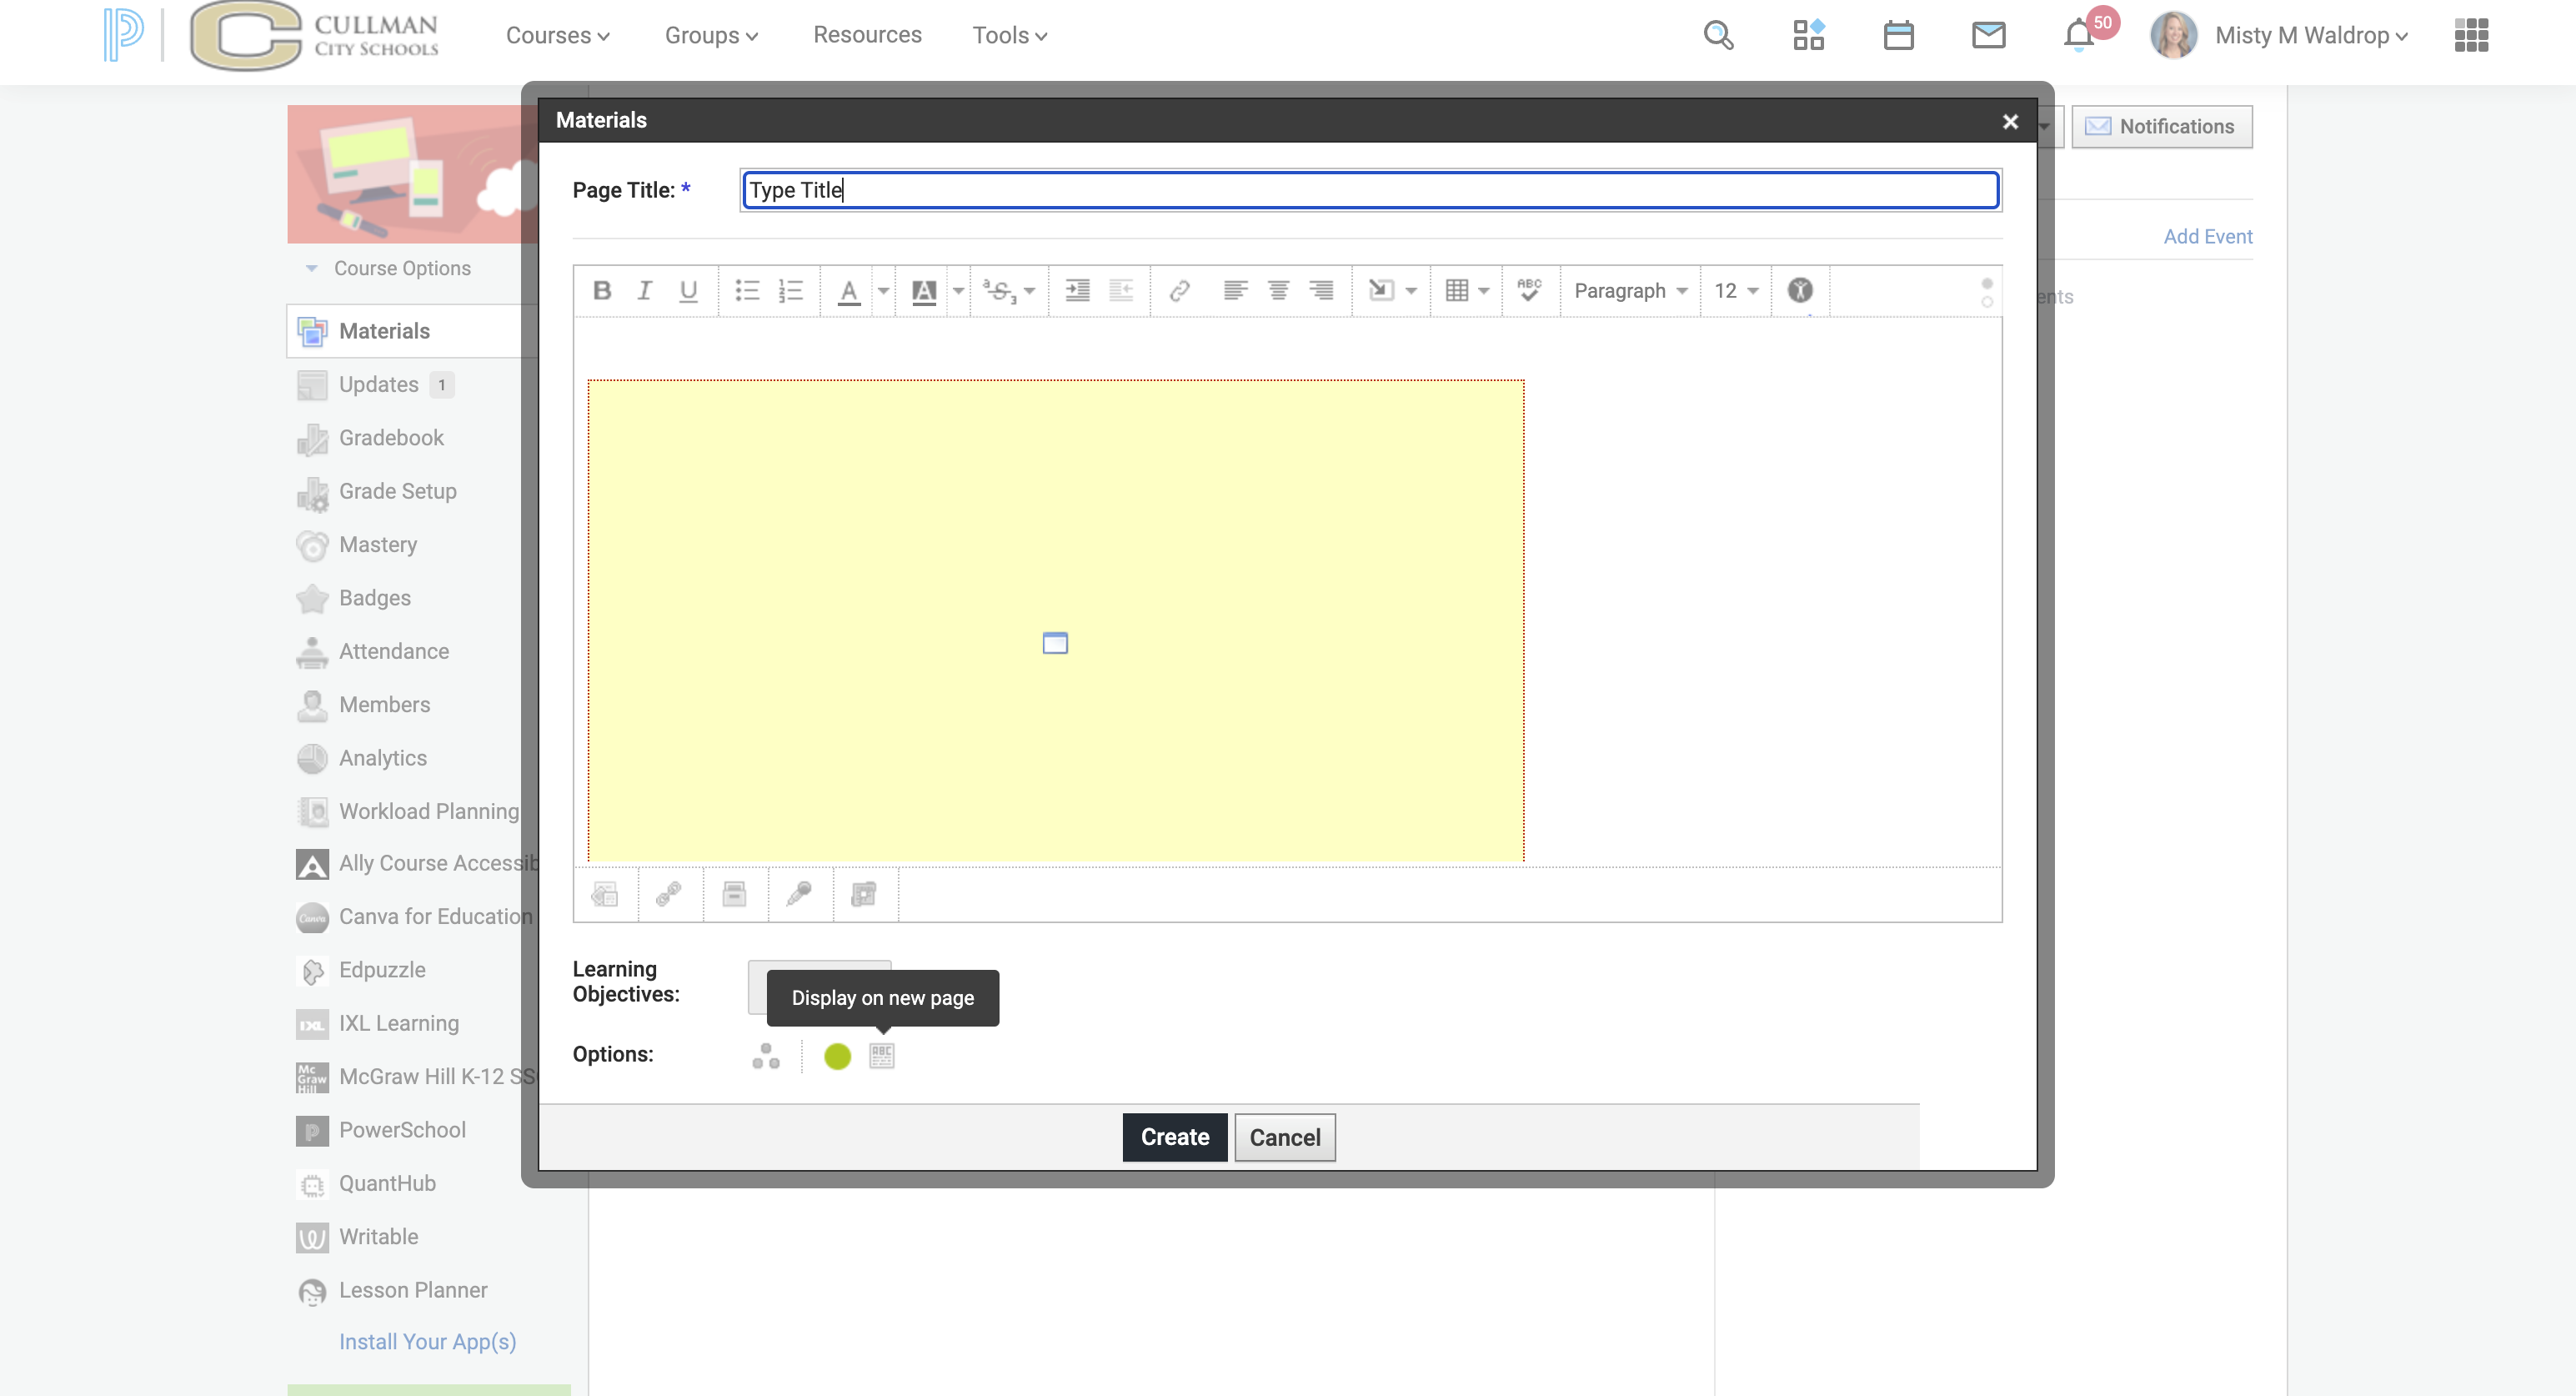
Task: Open the font size 12 dropdown
Action: coord(1736,291)
